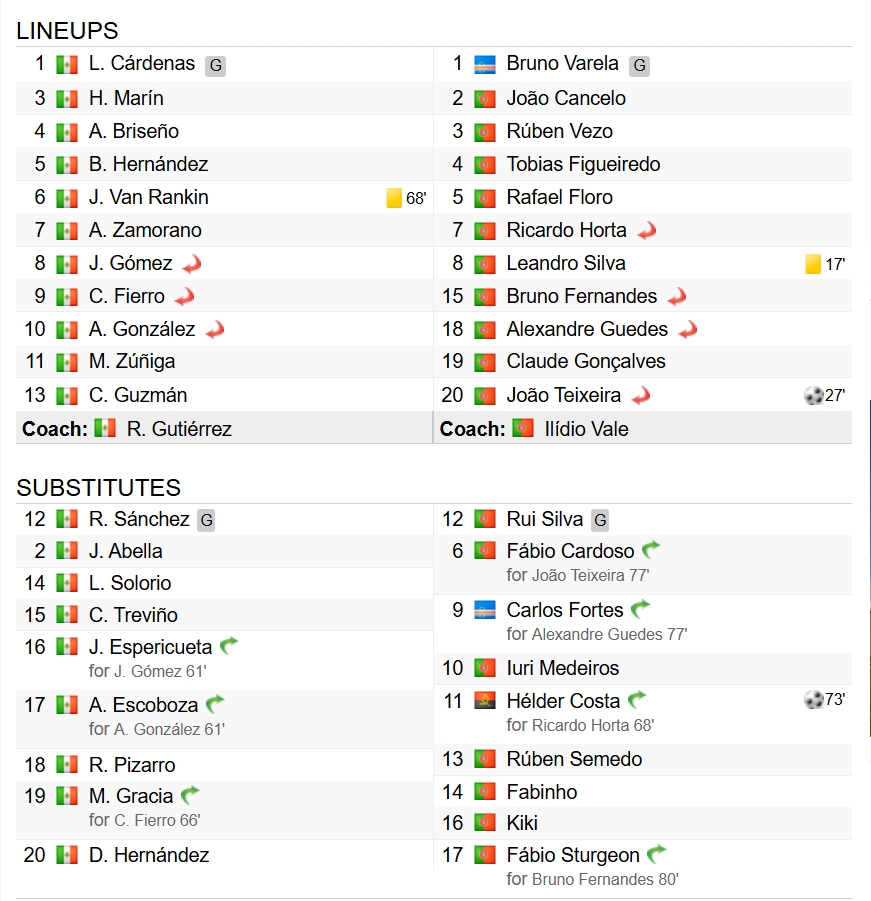Click the red substituted-off arrow beside Ricardo Horta
Screen dimensions: 871x901
click(x=647, y=230)
